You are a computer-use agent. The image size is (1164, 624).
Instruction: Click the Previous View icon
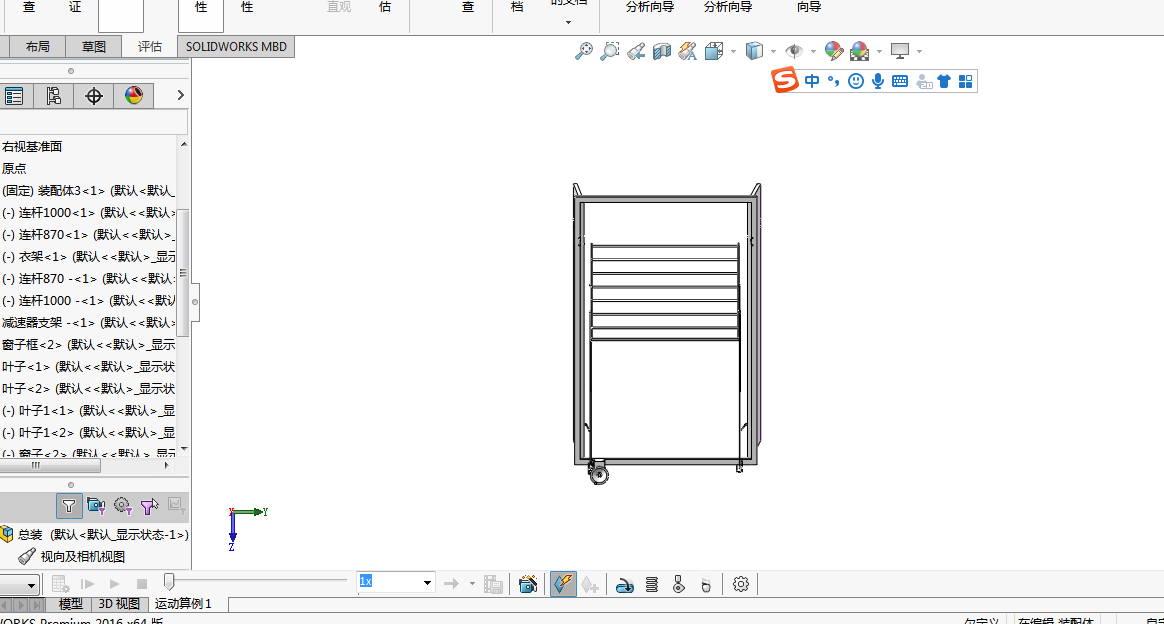click(x=635, y=51)
